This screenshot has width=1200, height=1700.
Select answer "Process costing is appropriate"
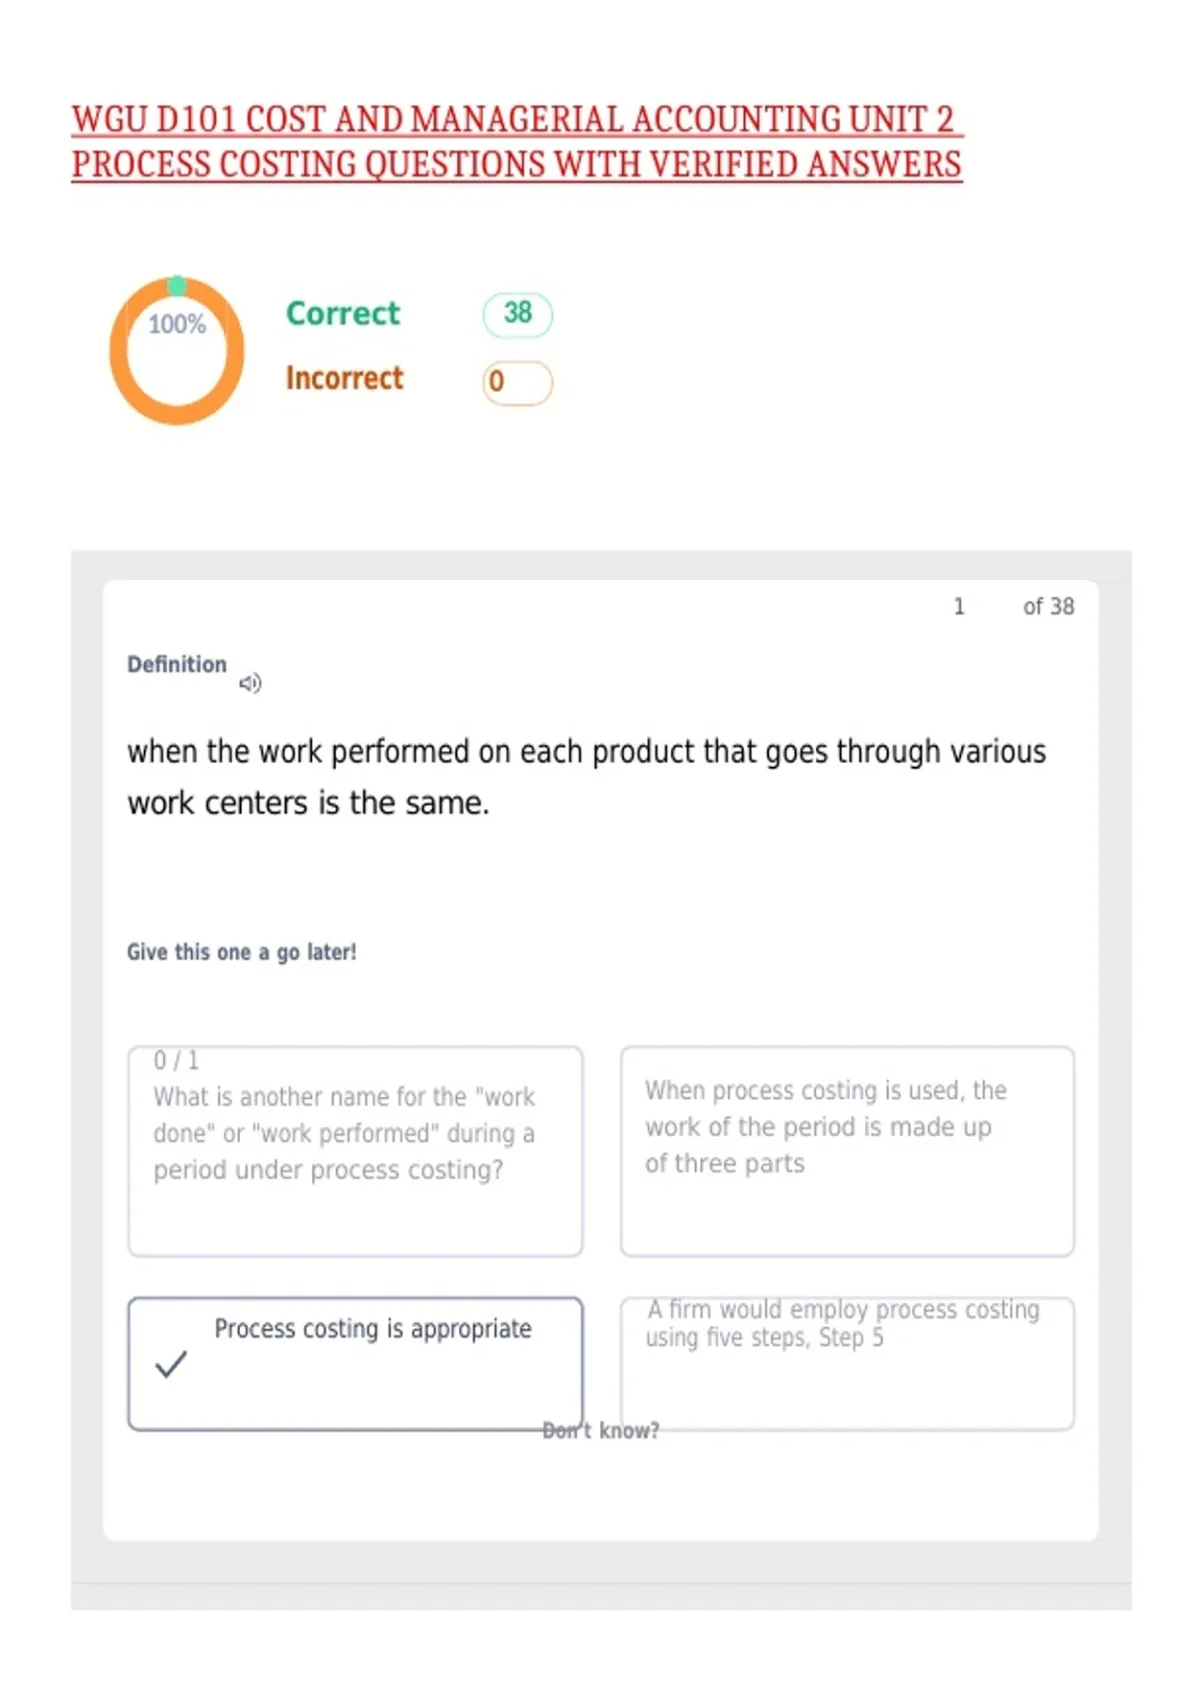355,1364
